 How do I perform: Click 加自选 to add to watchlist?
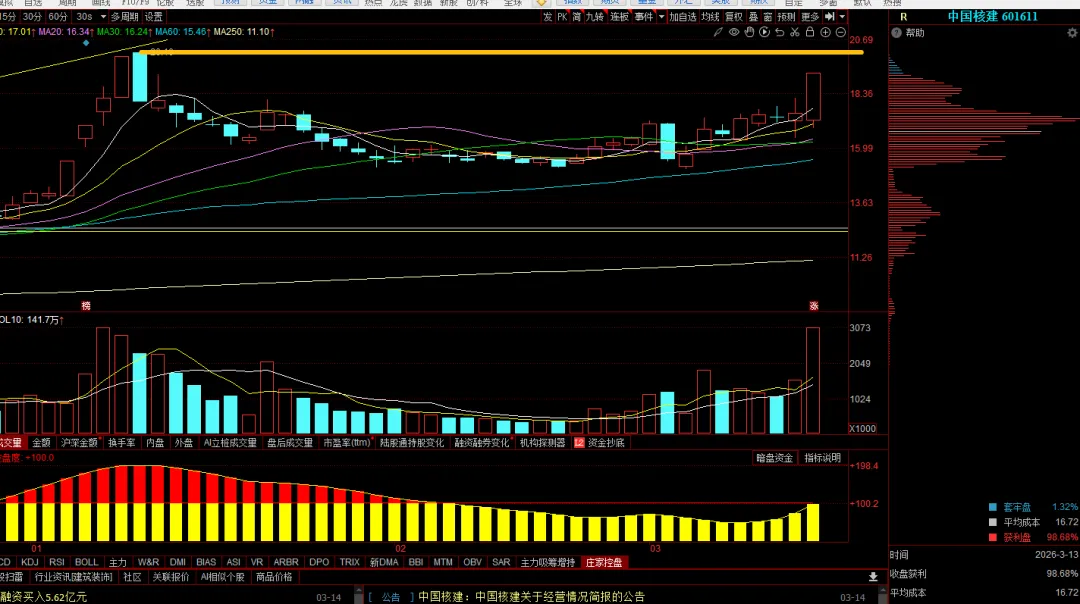[x=683, y=17]
